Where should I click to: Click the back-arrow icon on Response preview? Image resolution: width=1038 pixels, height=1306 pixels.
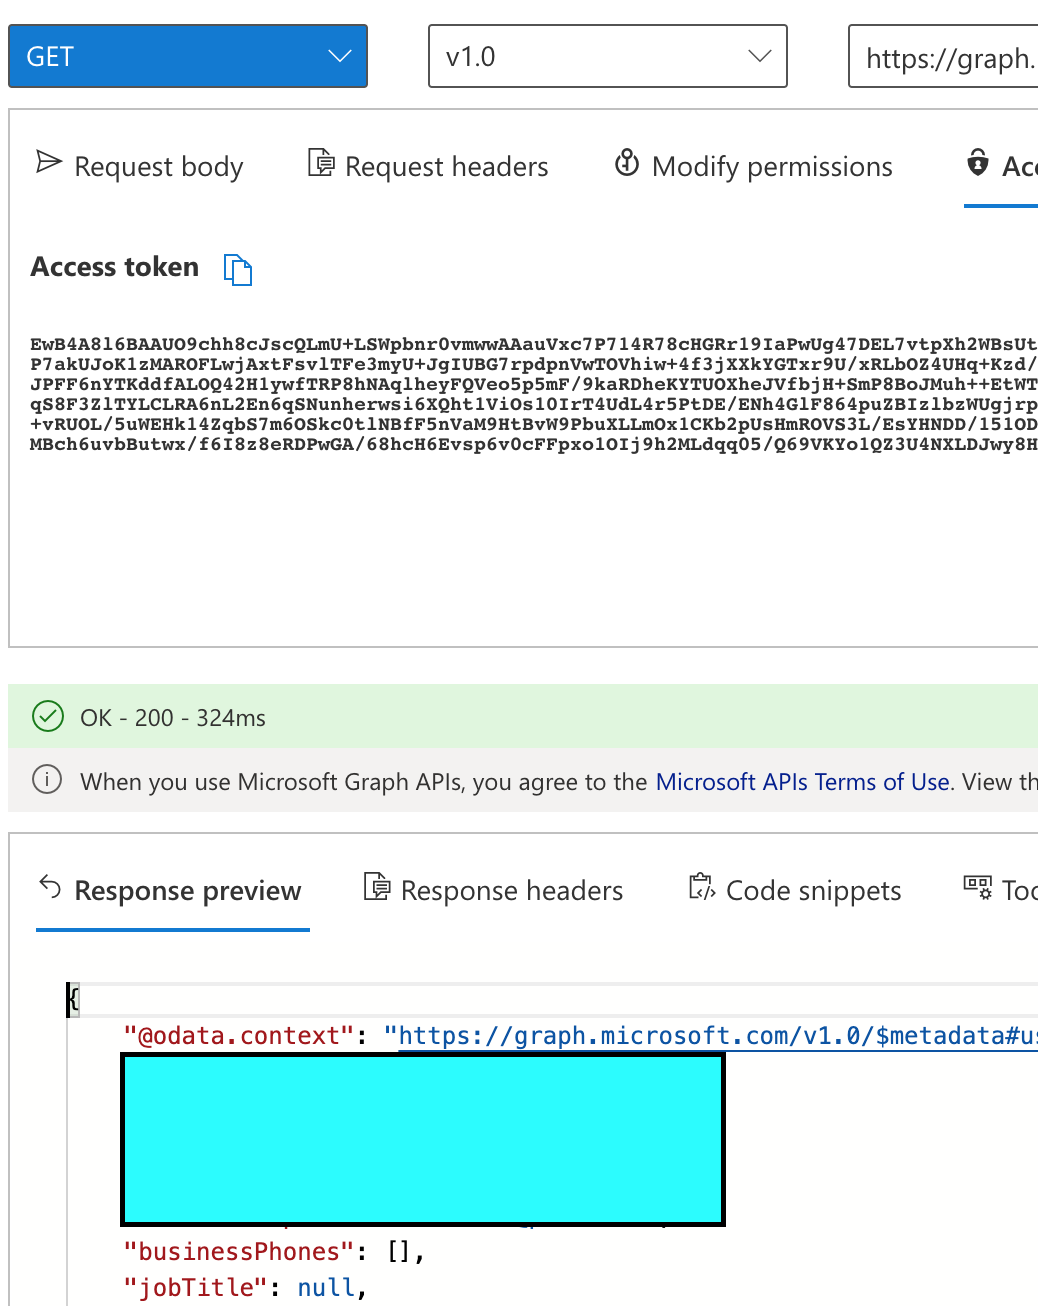click(x=49, y=887)
